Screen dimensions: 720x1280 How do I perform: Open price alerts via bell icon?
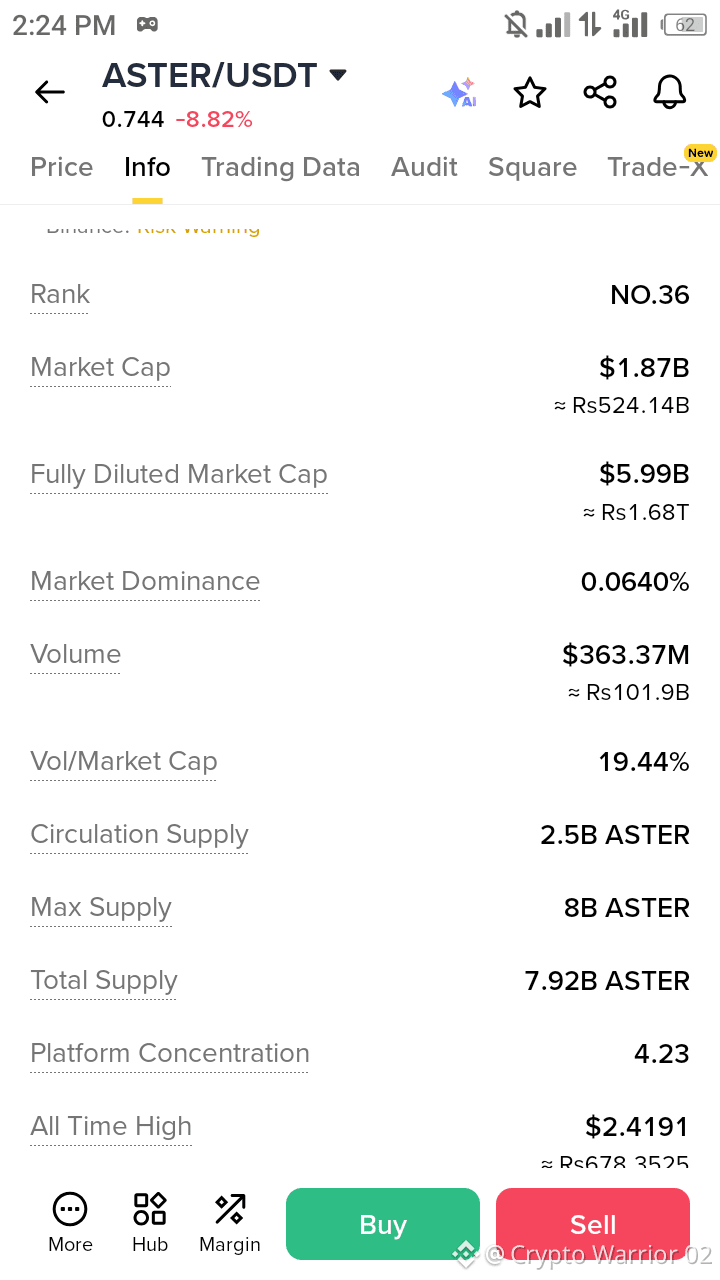coord(670,93)
